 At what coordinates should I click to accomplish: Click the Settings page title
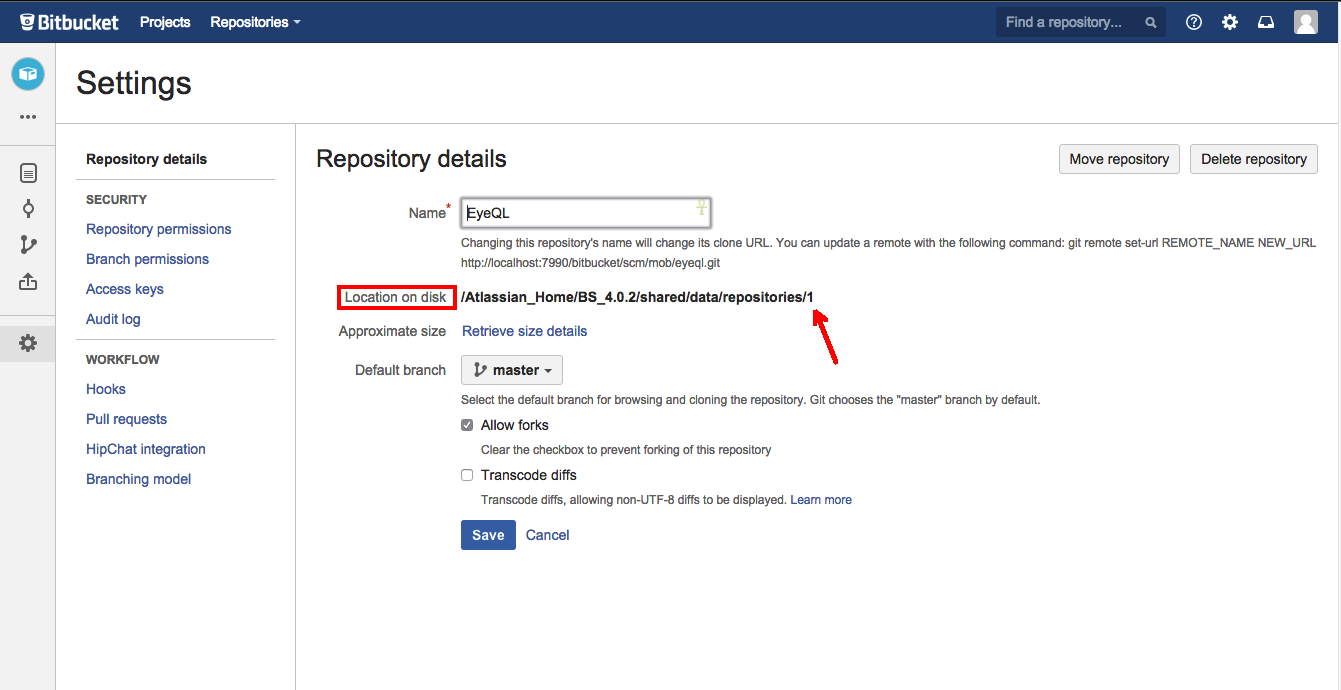[134, 83]
